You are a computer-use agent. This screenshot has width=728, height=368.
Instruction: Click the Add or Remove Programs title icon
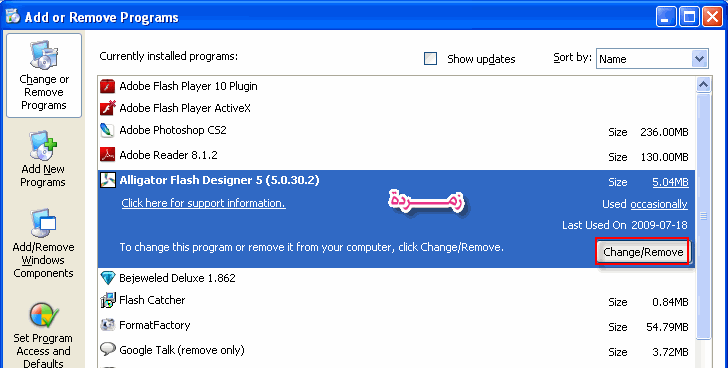coord(13,17)
